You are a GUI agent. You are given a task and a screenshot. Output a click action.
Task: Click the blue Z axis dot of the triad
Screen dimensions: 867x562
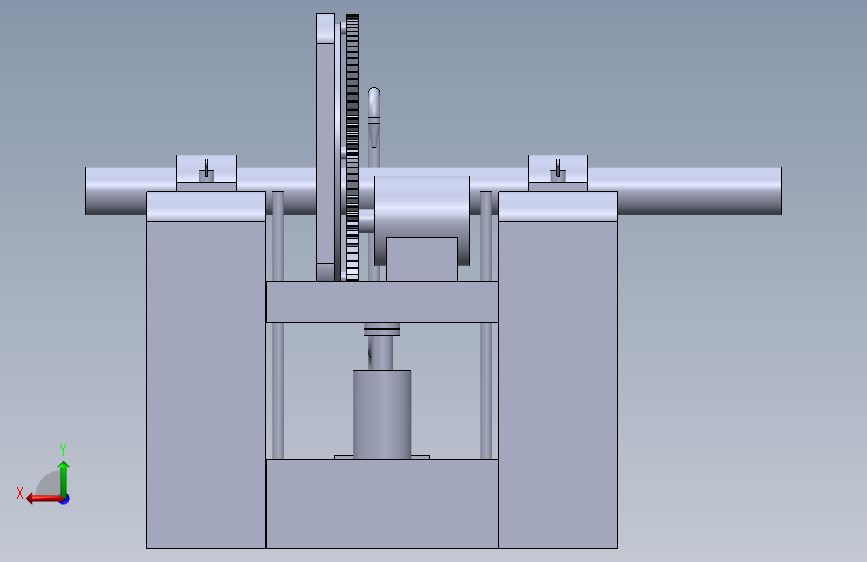pyautogui.click(x=65, y=499)
